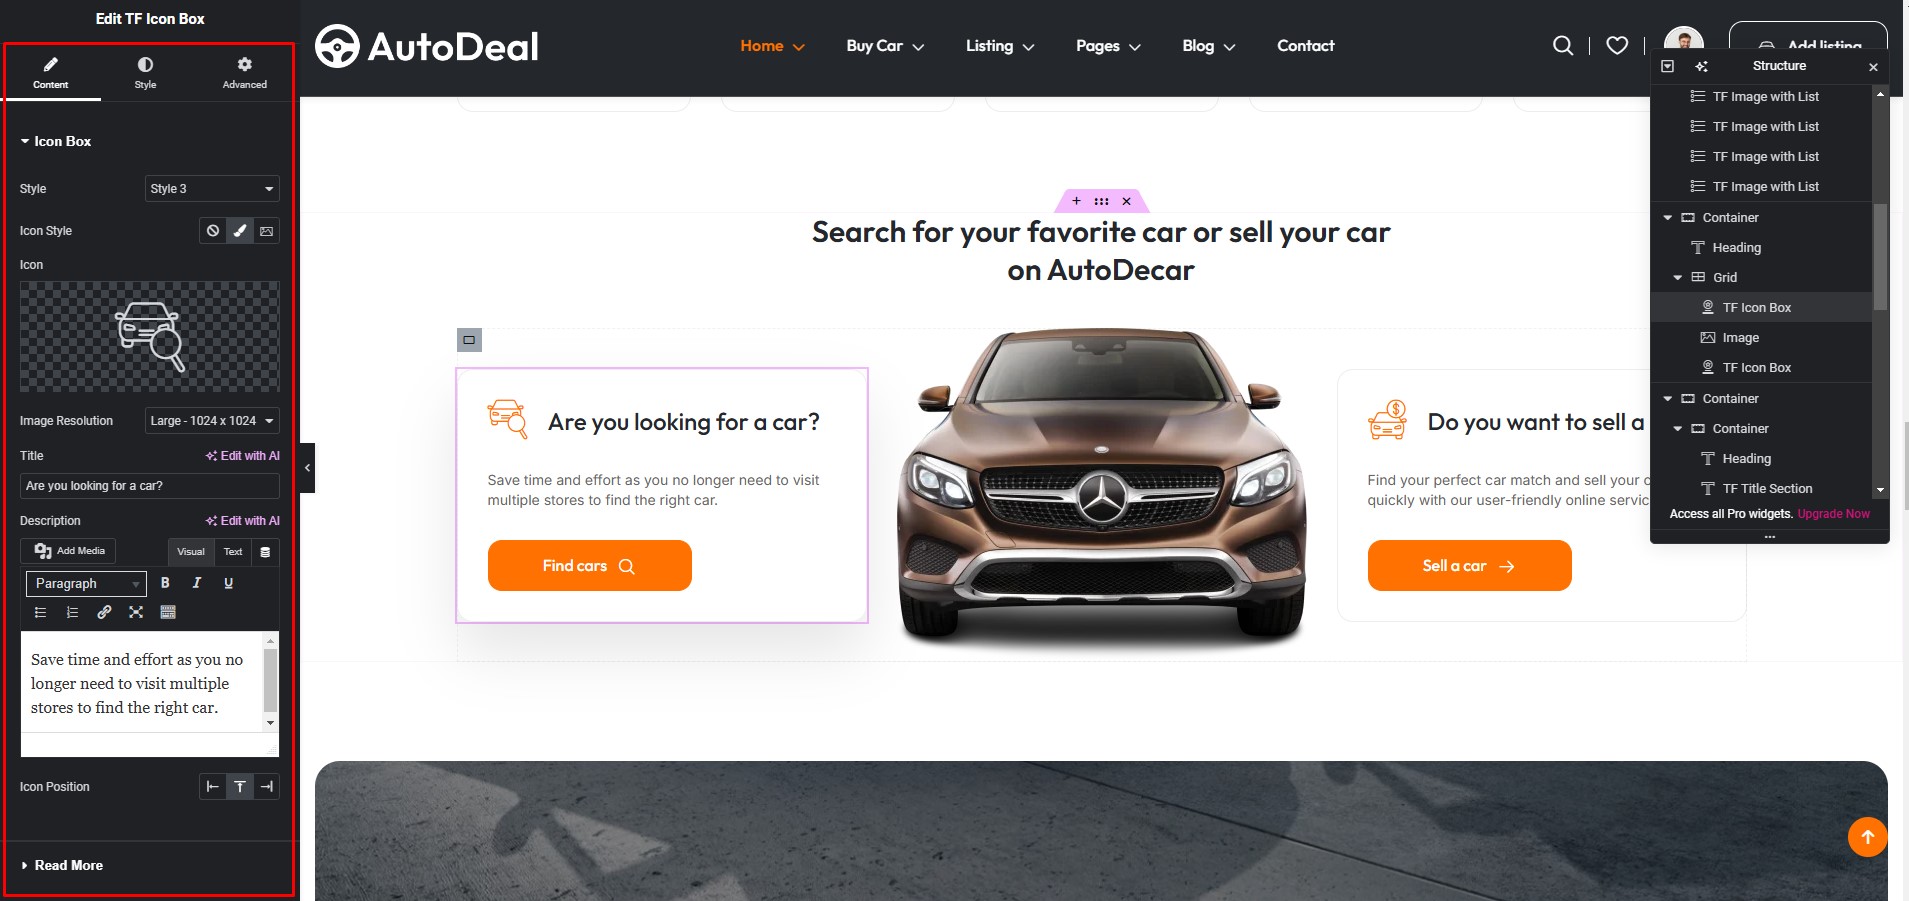
Task: Click the wishlist heart icon
Action: (x=1617, y=45)
